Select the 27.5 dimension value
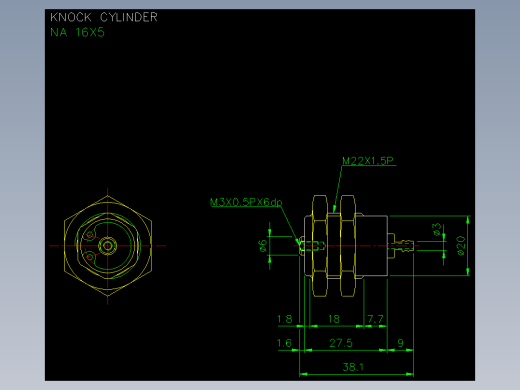 pyautogui.click(x=341, y=343)
